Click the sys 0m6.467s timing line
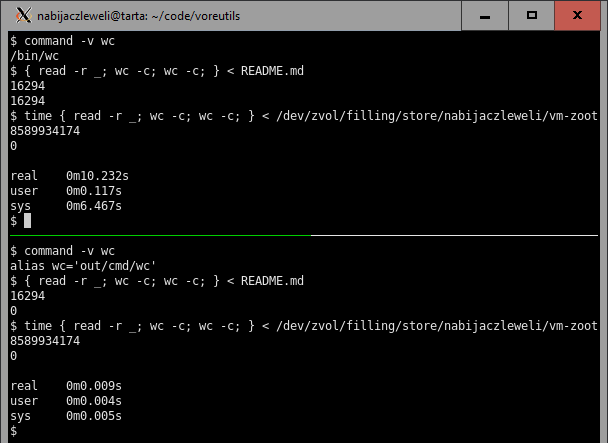The width and height of the screenshot is (608, 443). 66,205
